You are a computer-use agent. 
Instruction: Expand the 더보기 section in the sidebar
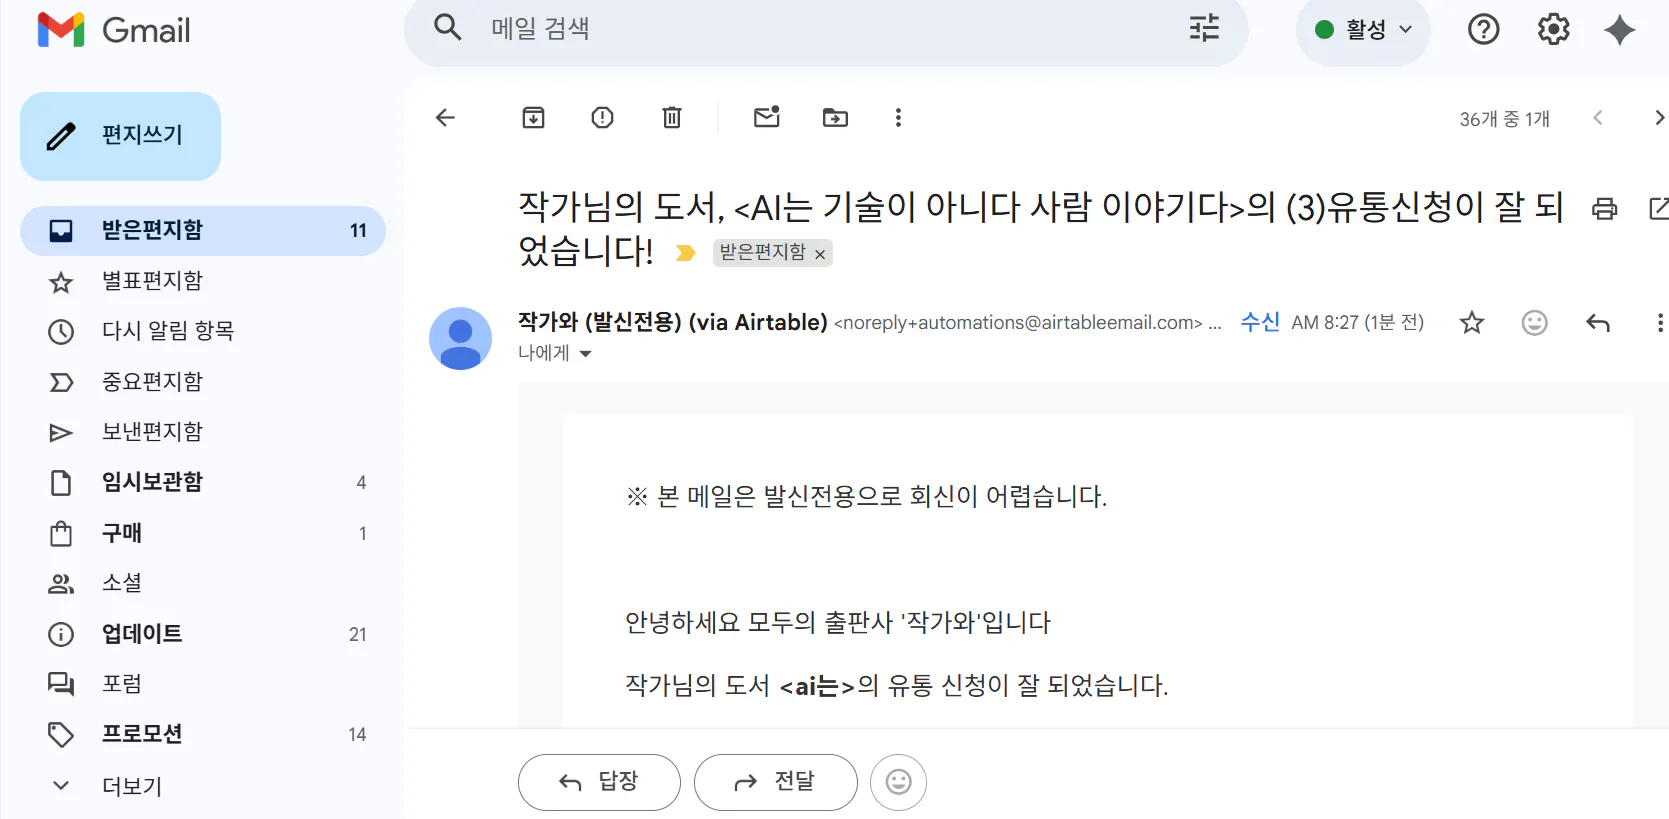[x=130, y=786]
